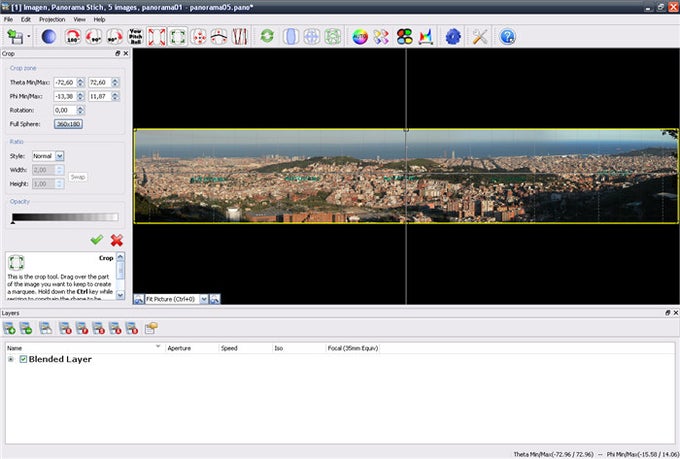Click the Theta Max spinner arrows
The width and height of the screenshot is (680, 459).
[x=115, y=82]
